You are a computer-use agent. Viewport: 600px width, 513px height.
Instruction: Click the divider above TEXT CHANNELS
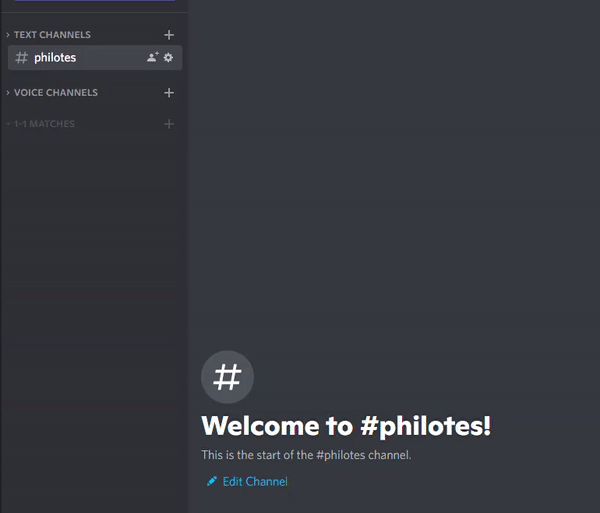click(95, 13)
